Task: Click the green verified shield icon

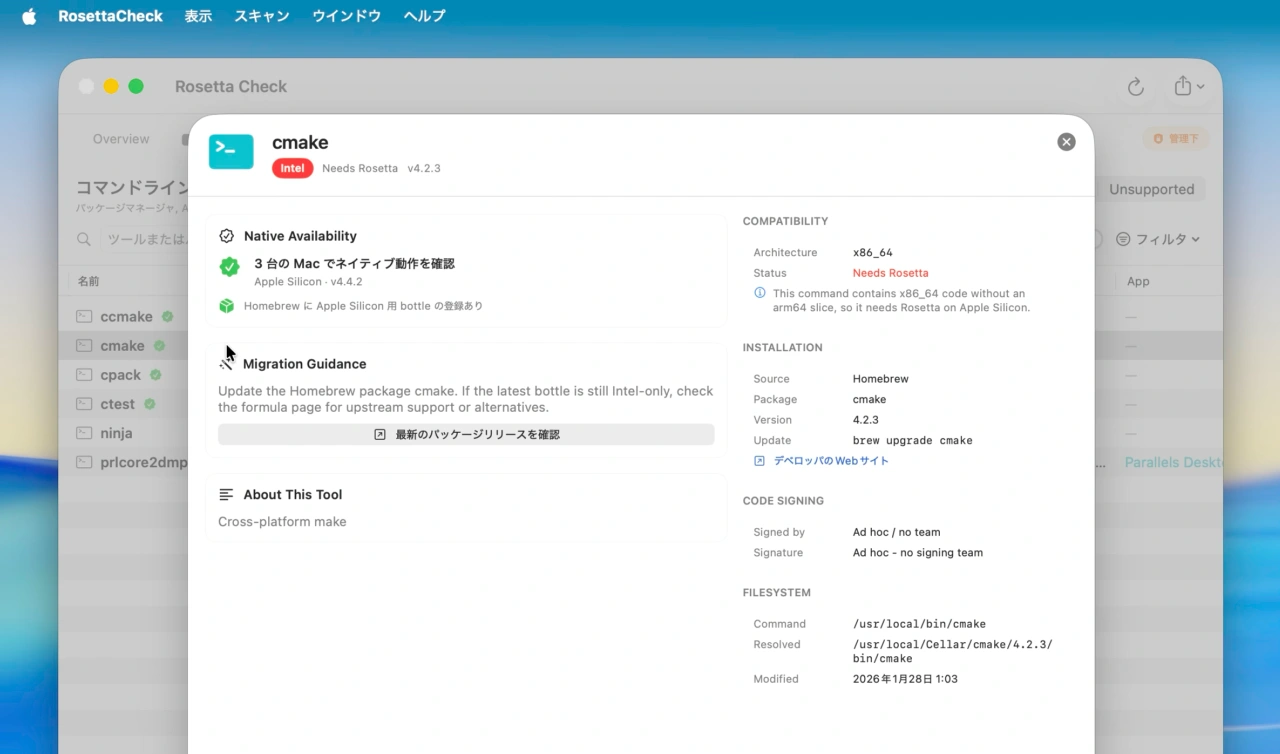Action: [230, 267]
